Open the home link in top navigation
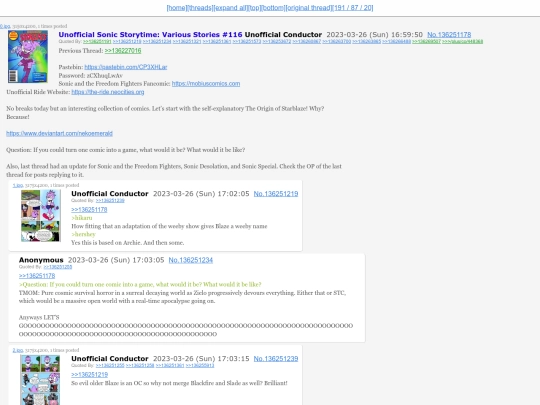The width and height of the screenshot is (540, 405). pos(177,8)
